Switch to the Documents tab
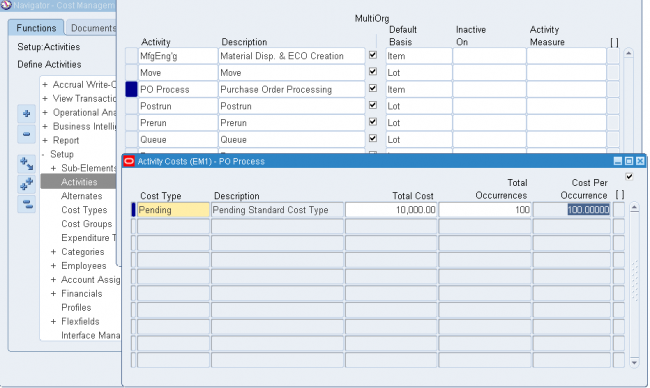The width and height of the screenshot is (650, 388). [92, 28]
